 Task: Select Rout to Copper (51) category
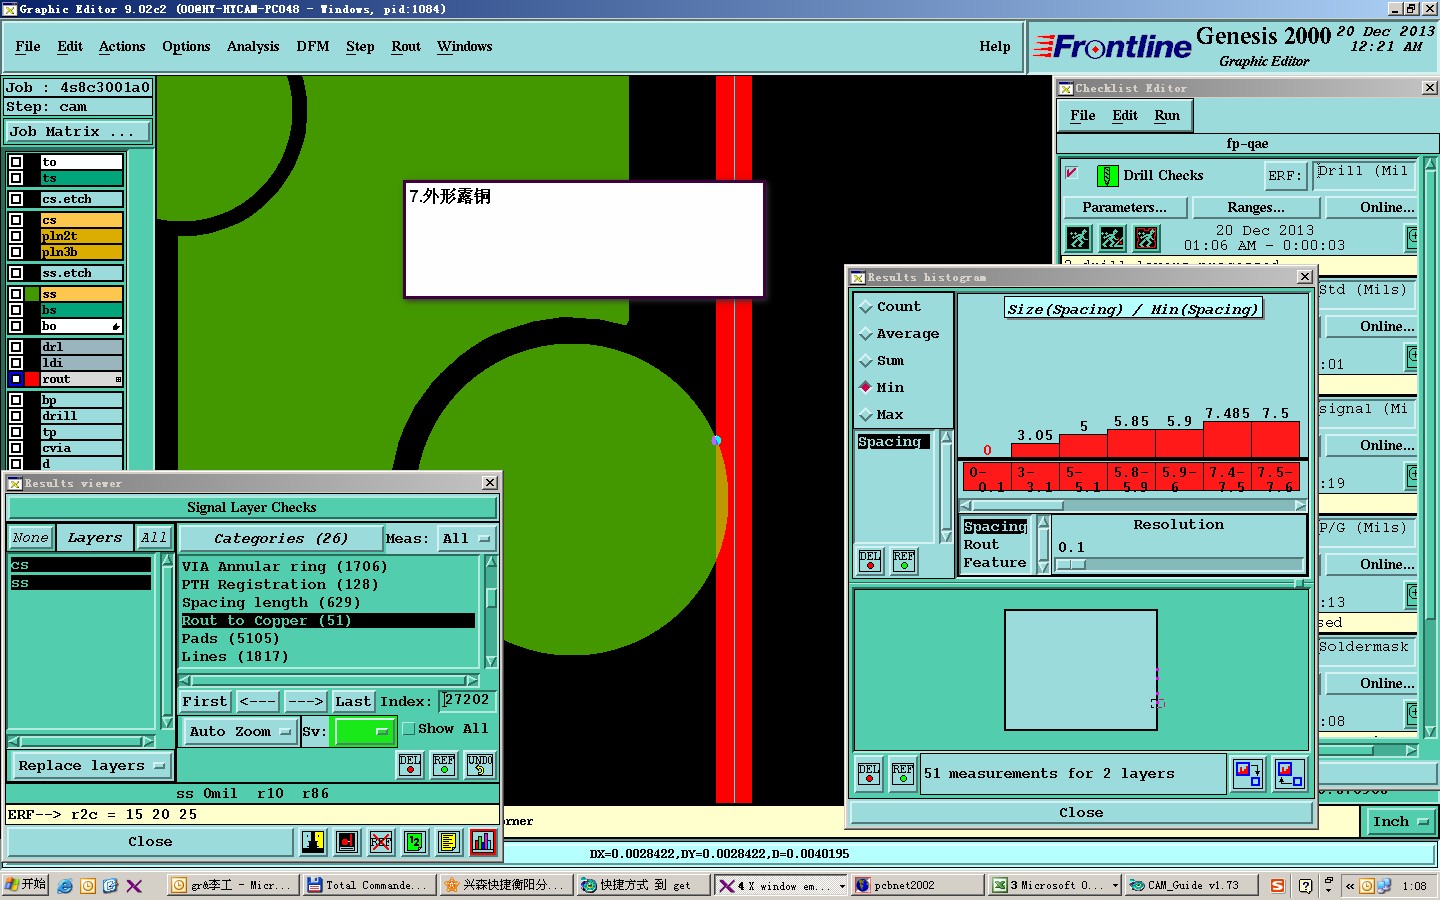point(328,621)
